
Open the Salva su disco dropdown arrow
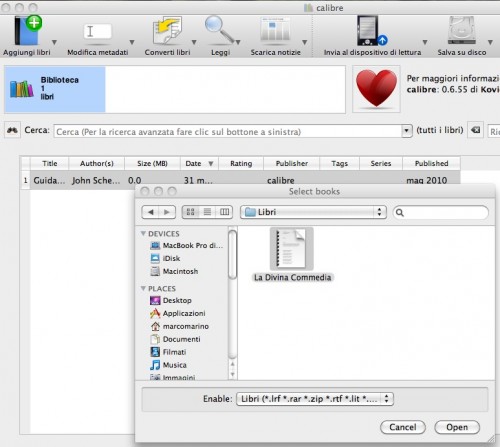click(x=490, y=42)
